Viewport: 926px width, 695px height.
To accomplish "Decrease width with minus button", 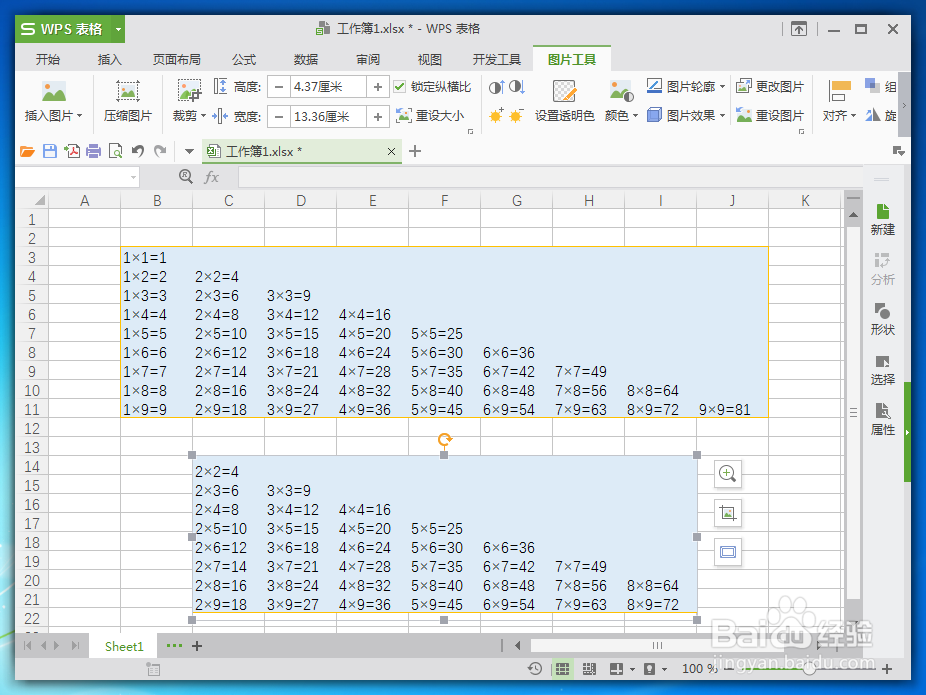I will coord(279,116).
